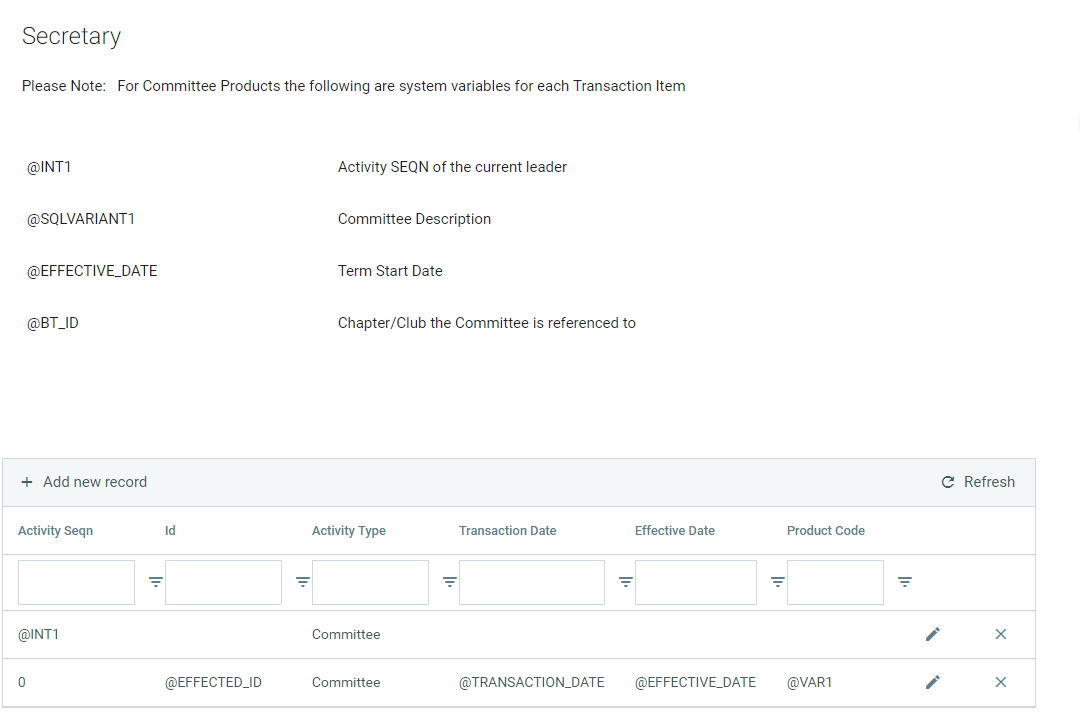1080x721 pixels.
Task: Focus the Activity Seqn filter input
Action: pyautogui.click(x=76, y=582)
